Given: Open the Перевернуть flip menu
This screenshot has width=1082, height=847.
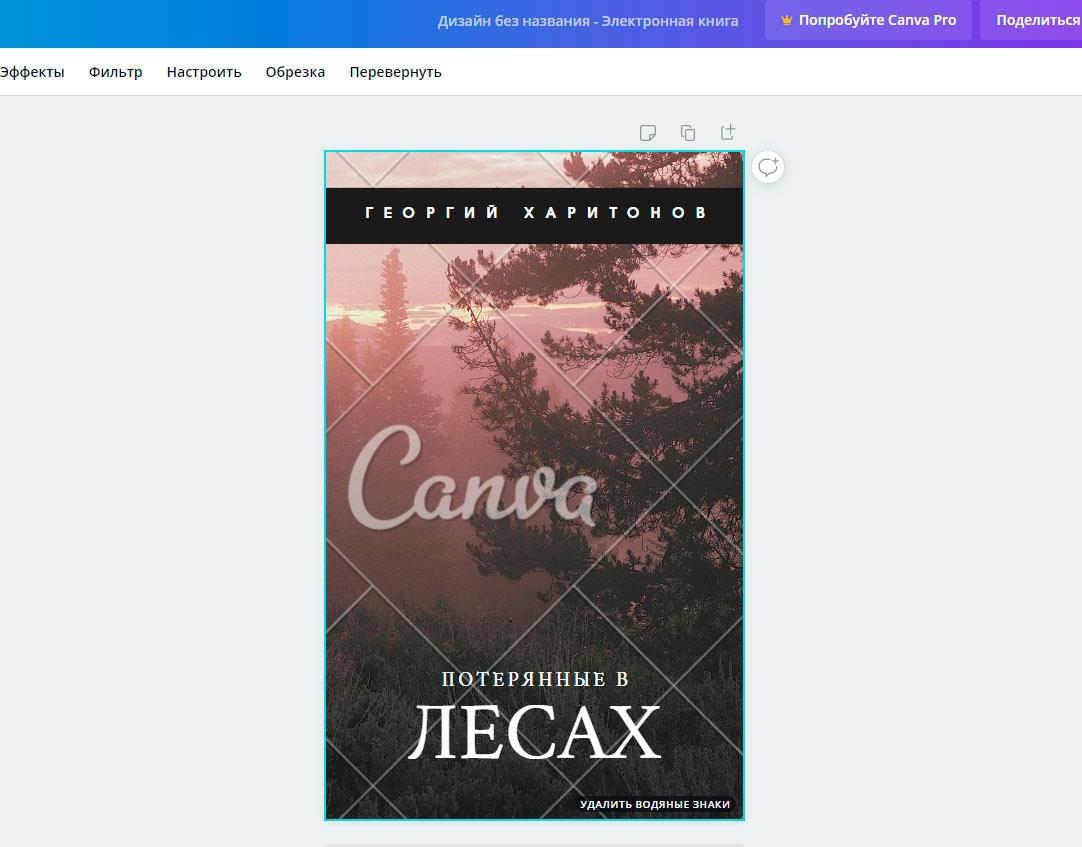Looking at the screenshot, I should (395, 72).
